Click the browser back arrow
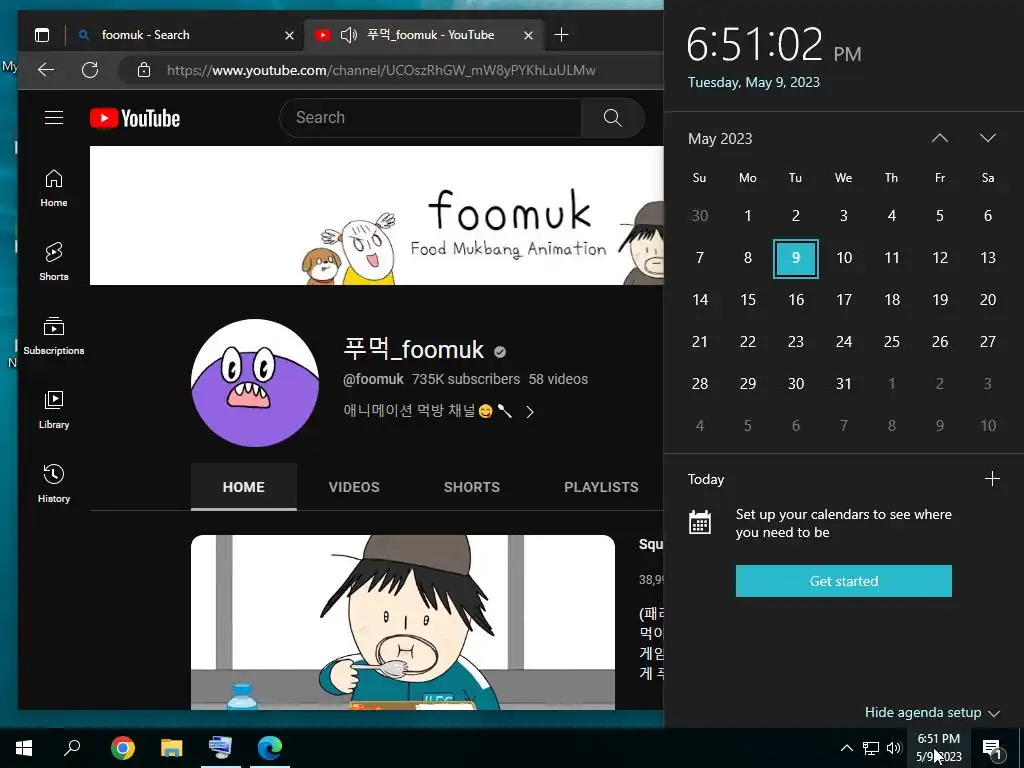The width and height of the screenshot is (1024, 768). pyautogui.click(x=46, y=70)
